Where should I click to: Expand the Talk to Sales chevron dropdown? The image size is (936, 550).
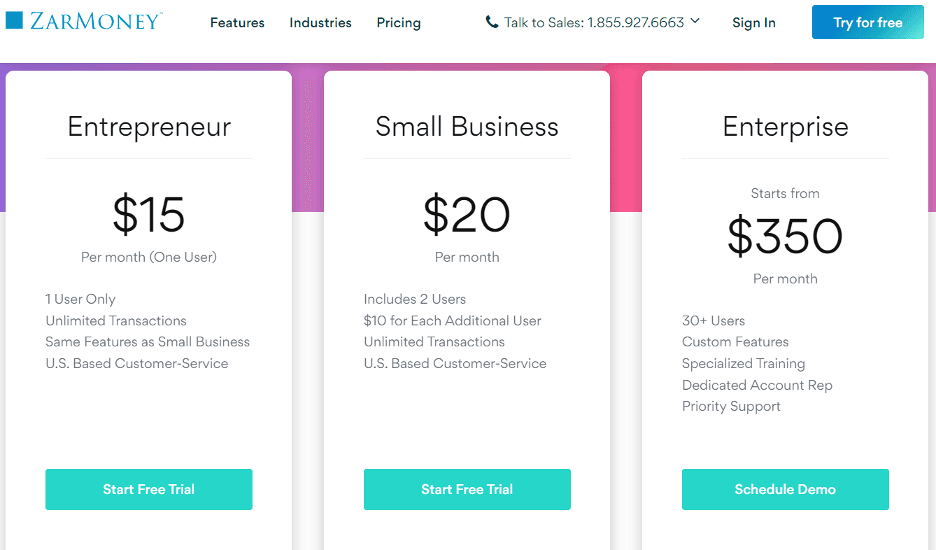(x=696, y=21)
